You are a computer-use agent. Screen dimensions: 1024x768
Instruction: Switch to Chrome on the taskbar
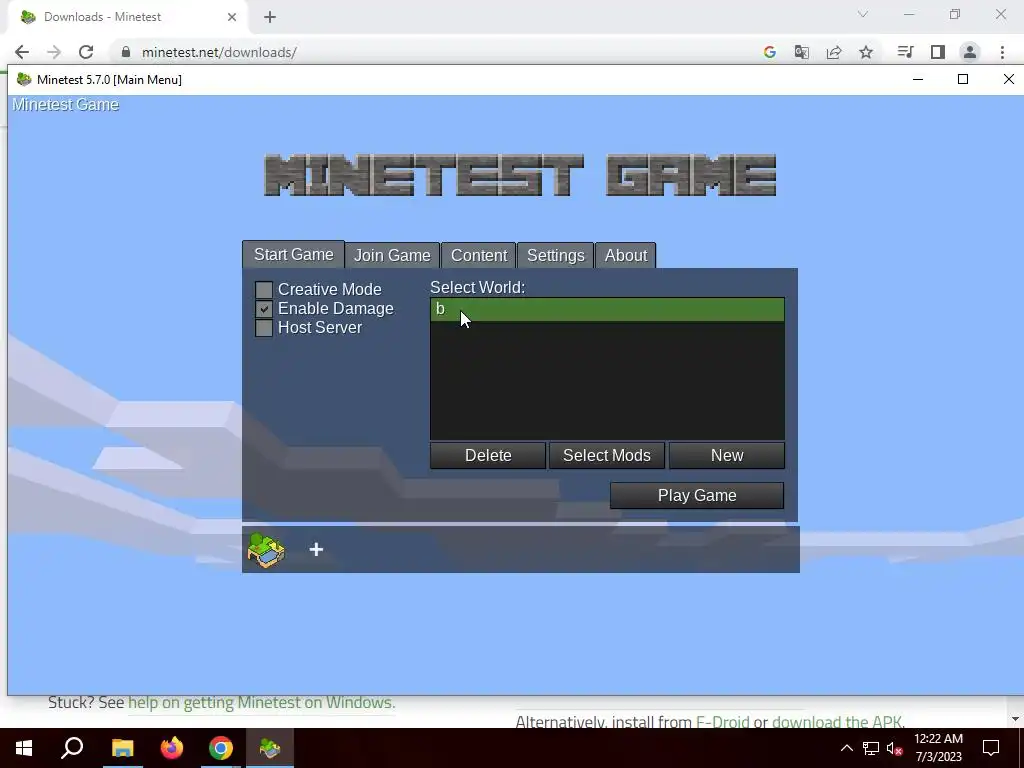point(221,748)
